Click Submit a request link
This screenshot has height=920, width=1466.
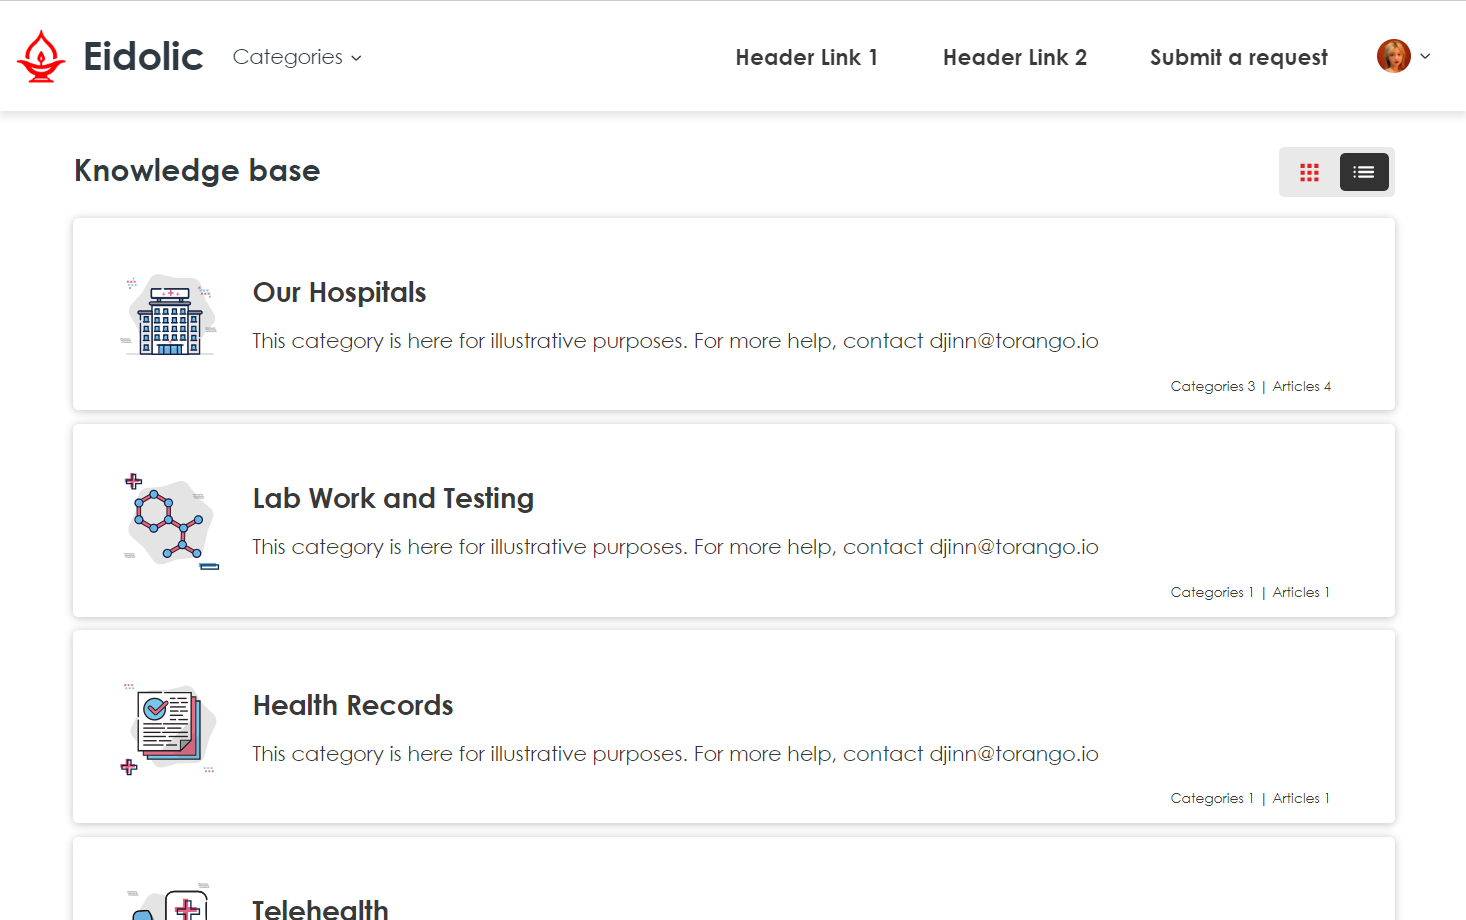pos(1238,57)
